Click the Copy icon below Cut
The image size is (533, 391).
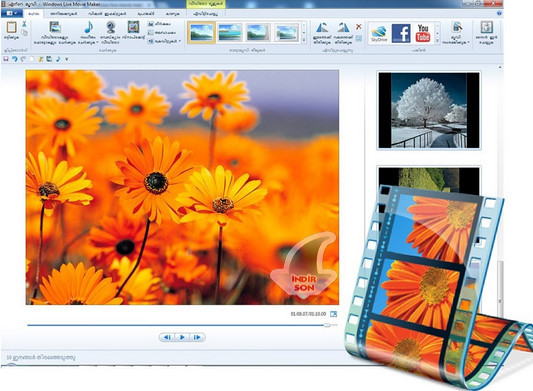(24, 33)
